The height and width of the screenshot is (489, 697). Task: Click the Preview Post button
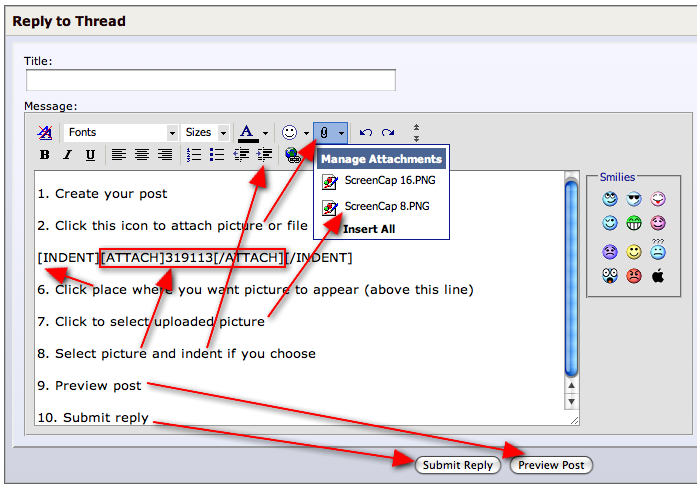551,465
